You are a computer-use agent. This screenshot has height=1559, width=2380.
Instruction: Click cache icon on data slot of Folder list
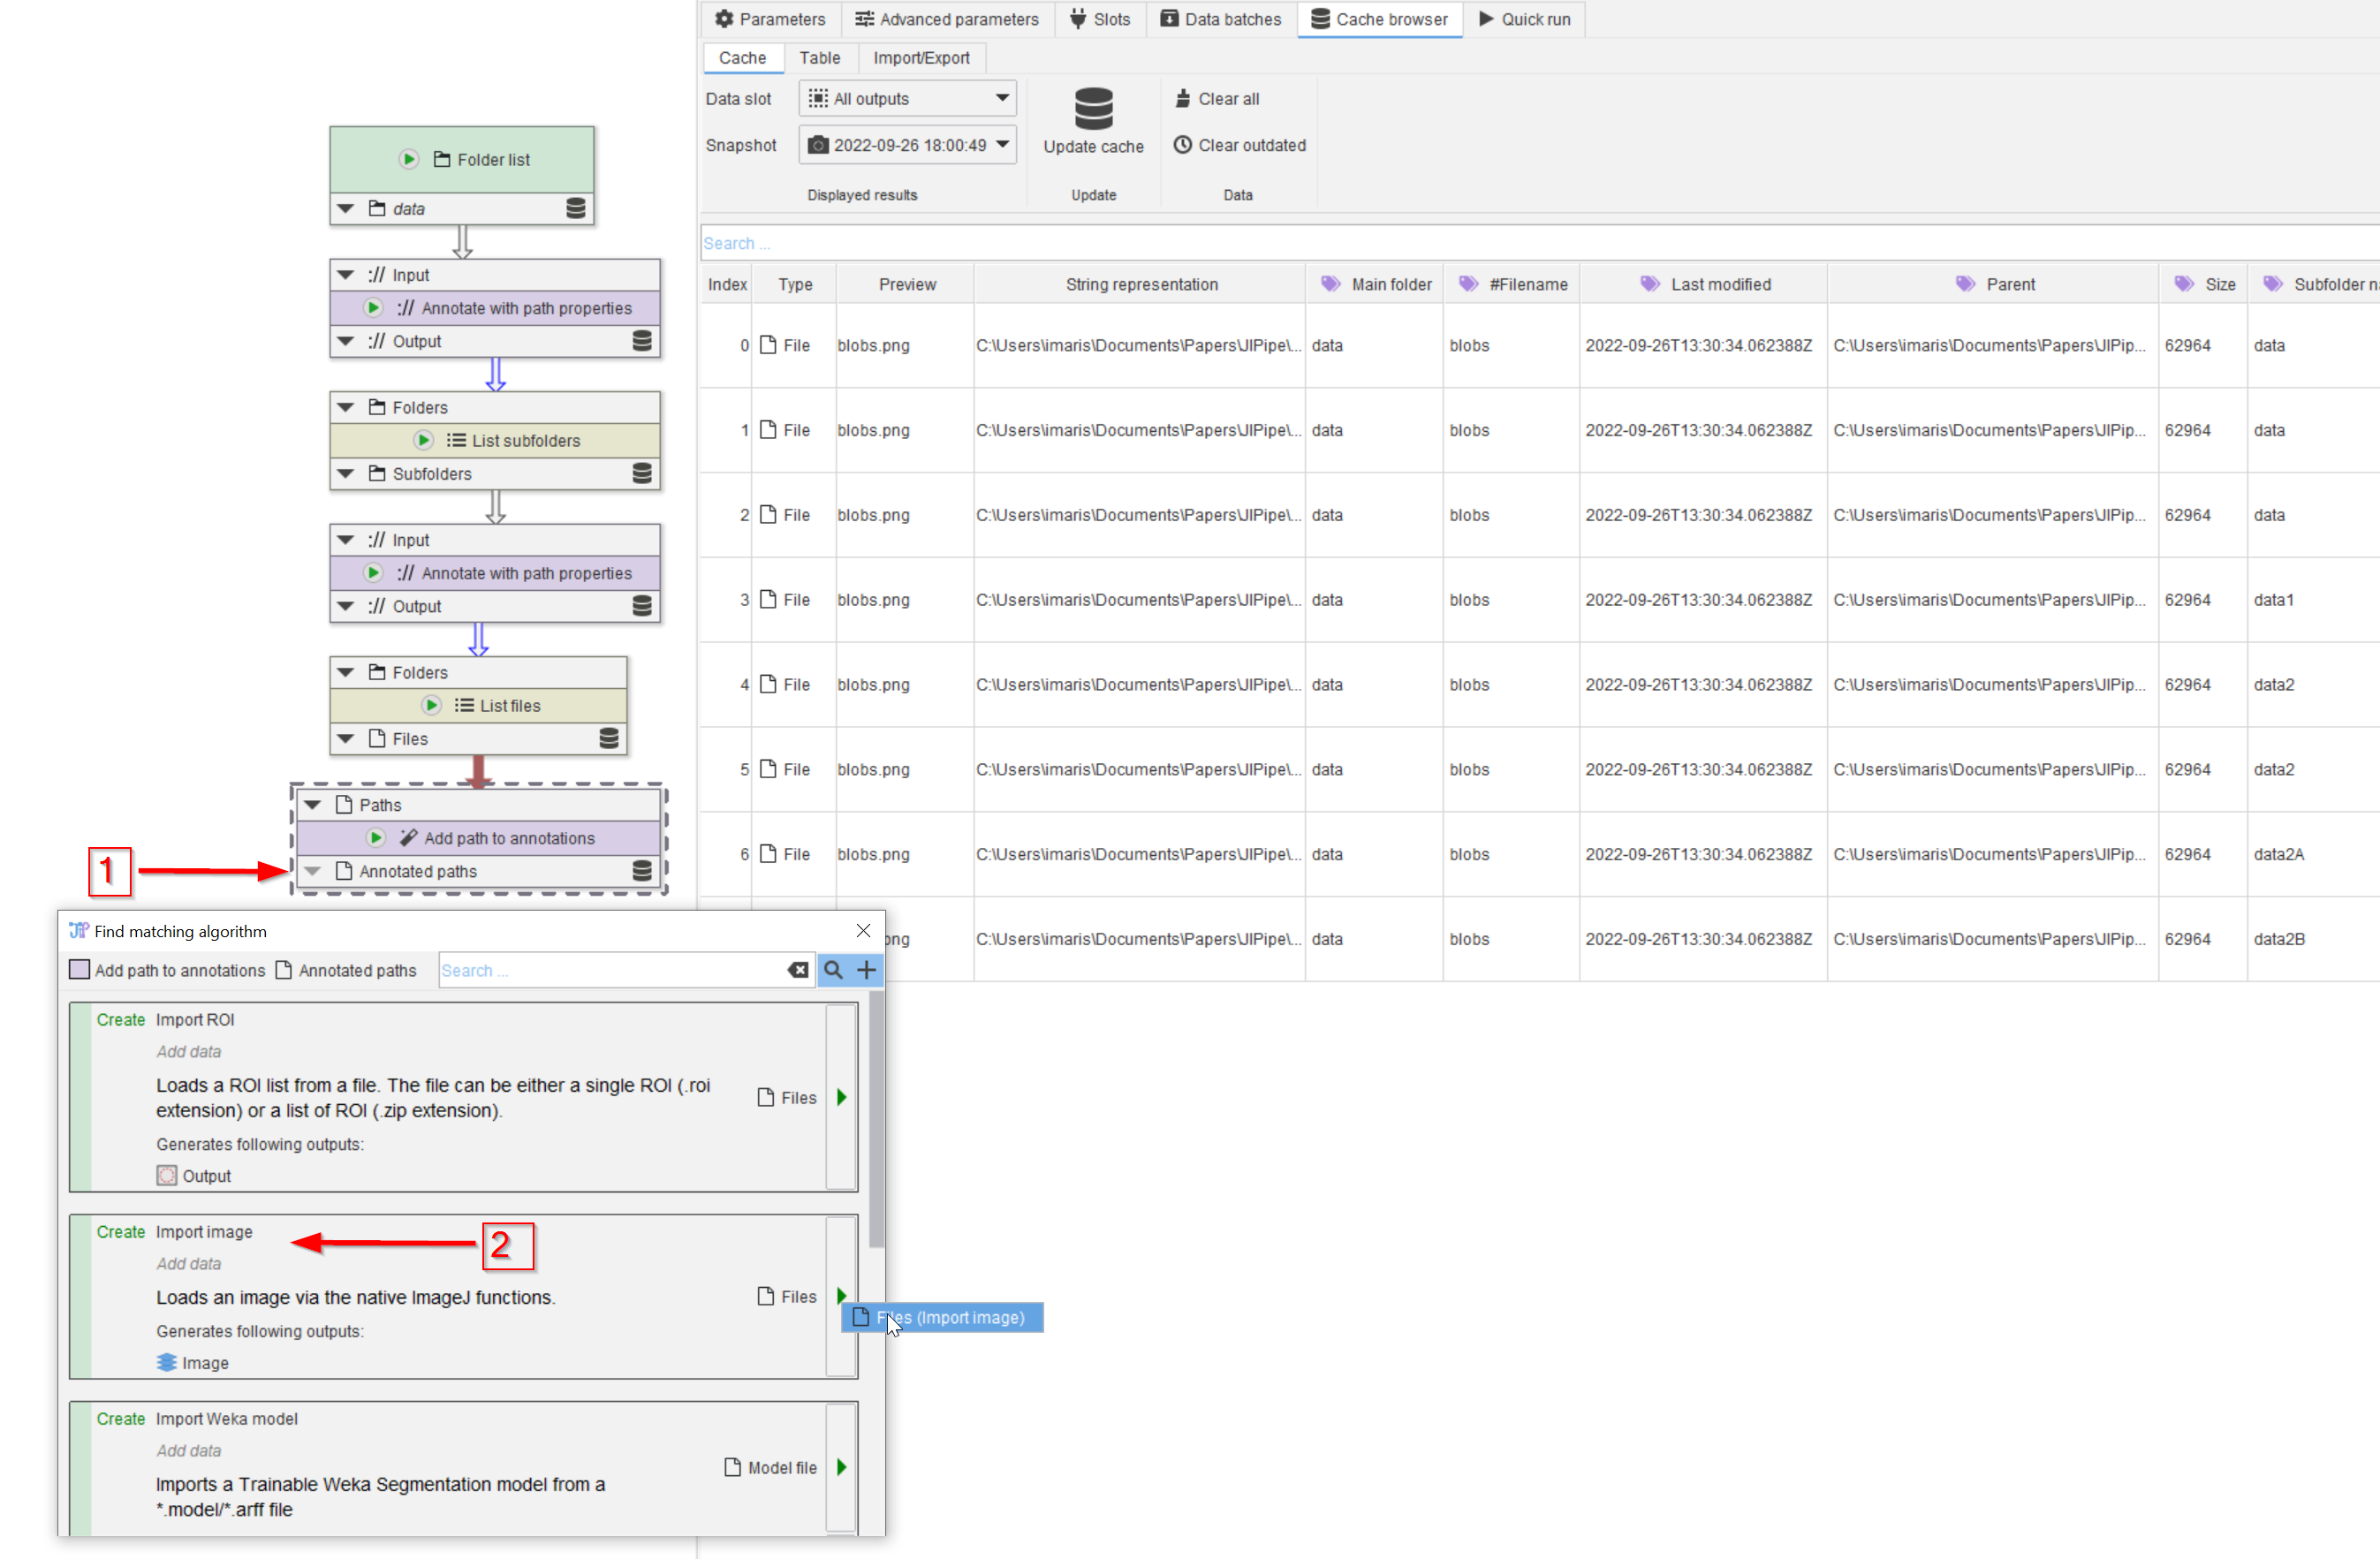pyautogui.click(x=576, y=208)
